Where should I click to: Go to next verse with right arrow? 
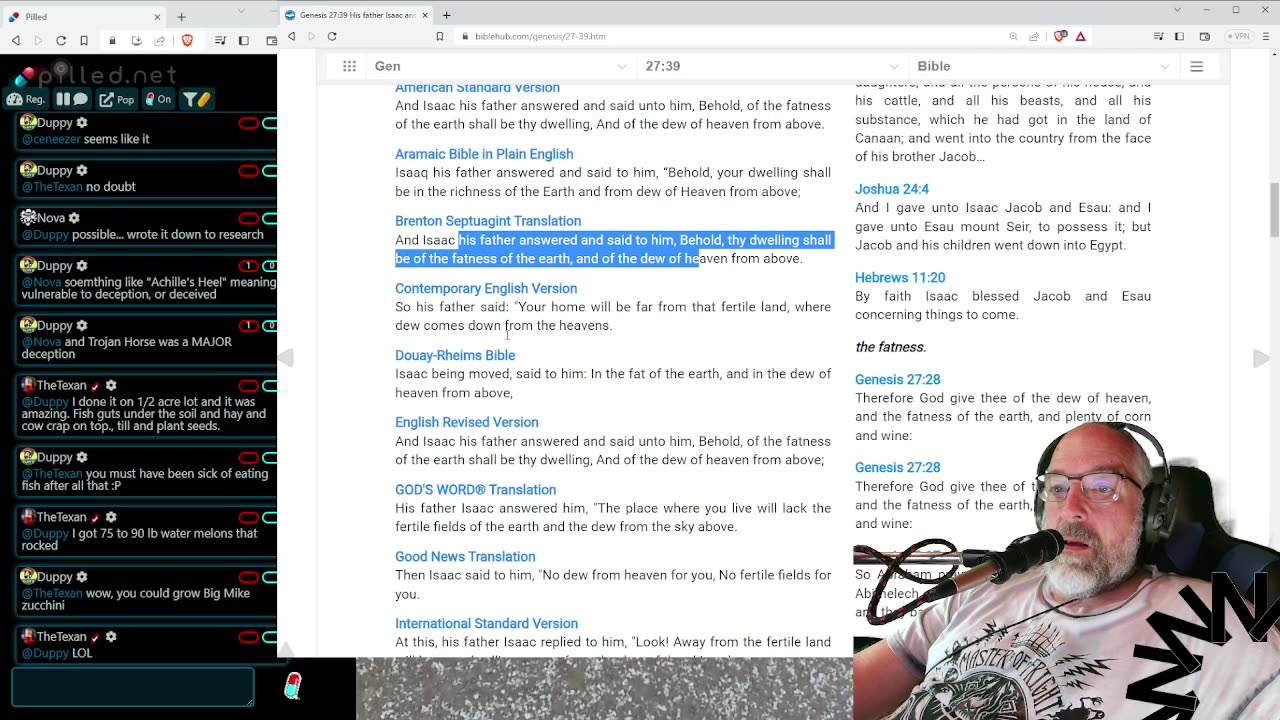1261,359
